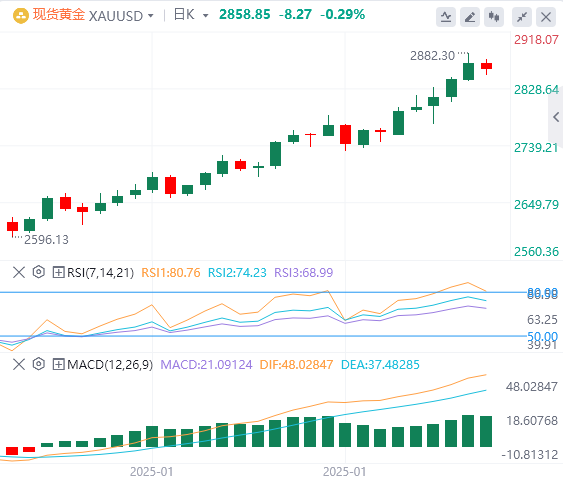Screen dimensions: 563x485
Task: Toggle RSI panel expand plus box
Action: point(58,272)
